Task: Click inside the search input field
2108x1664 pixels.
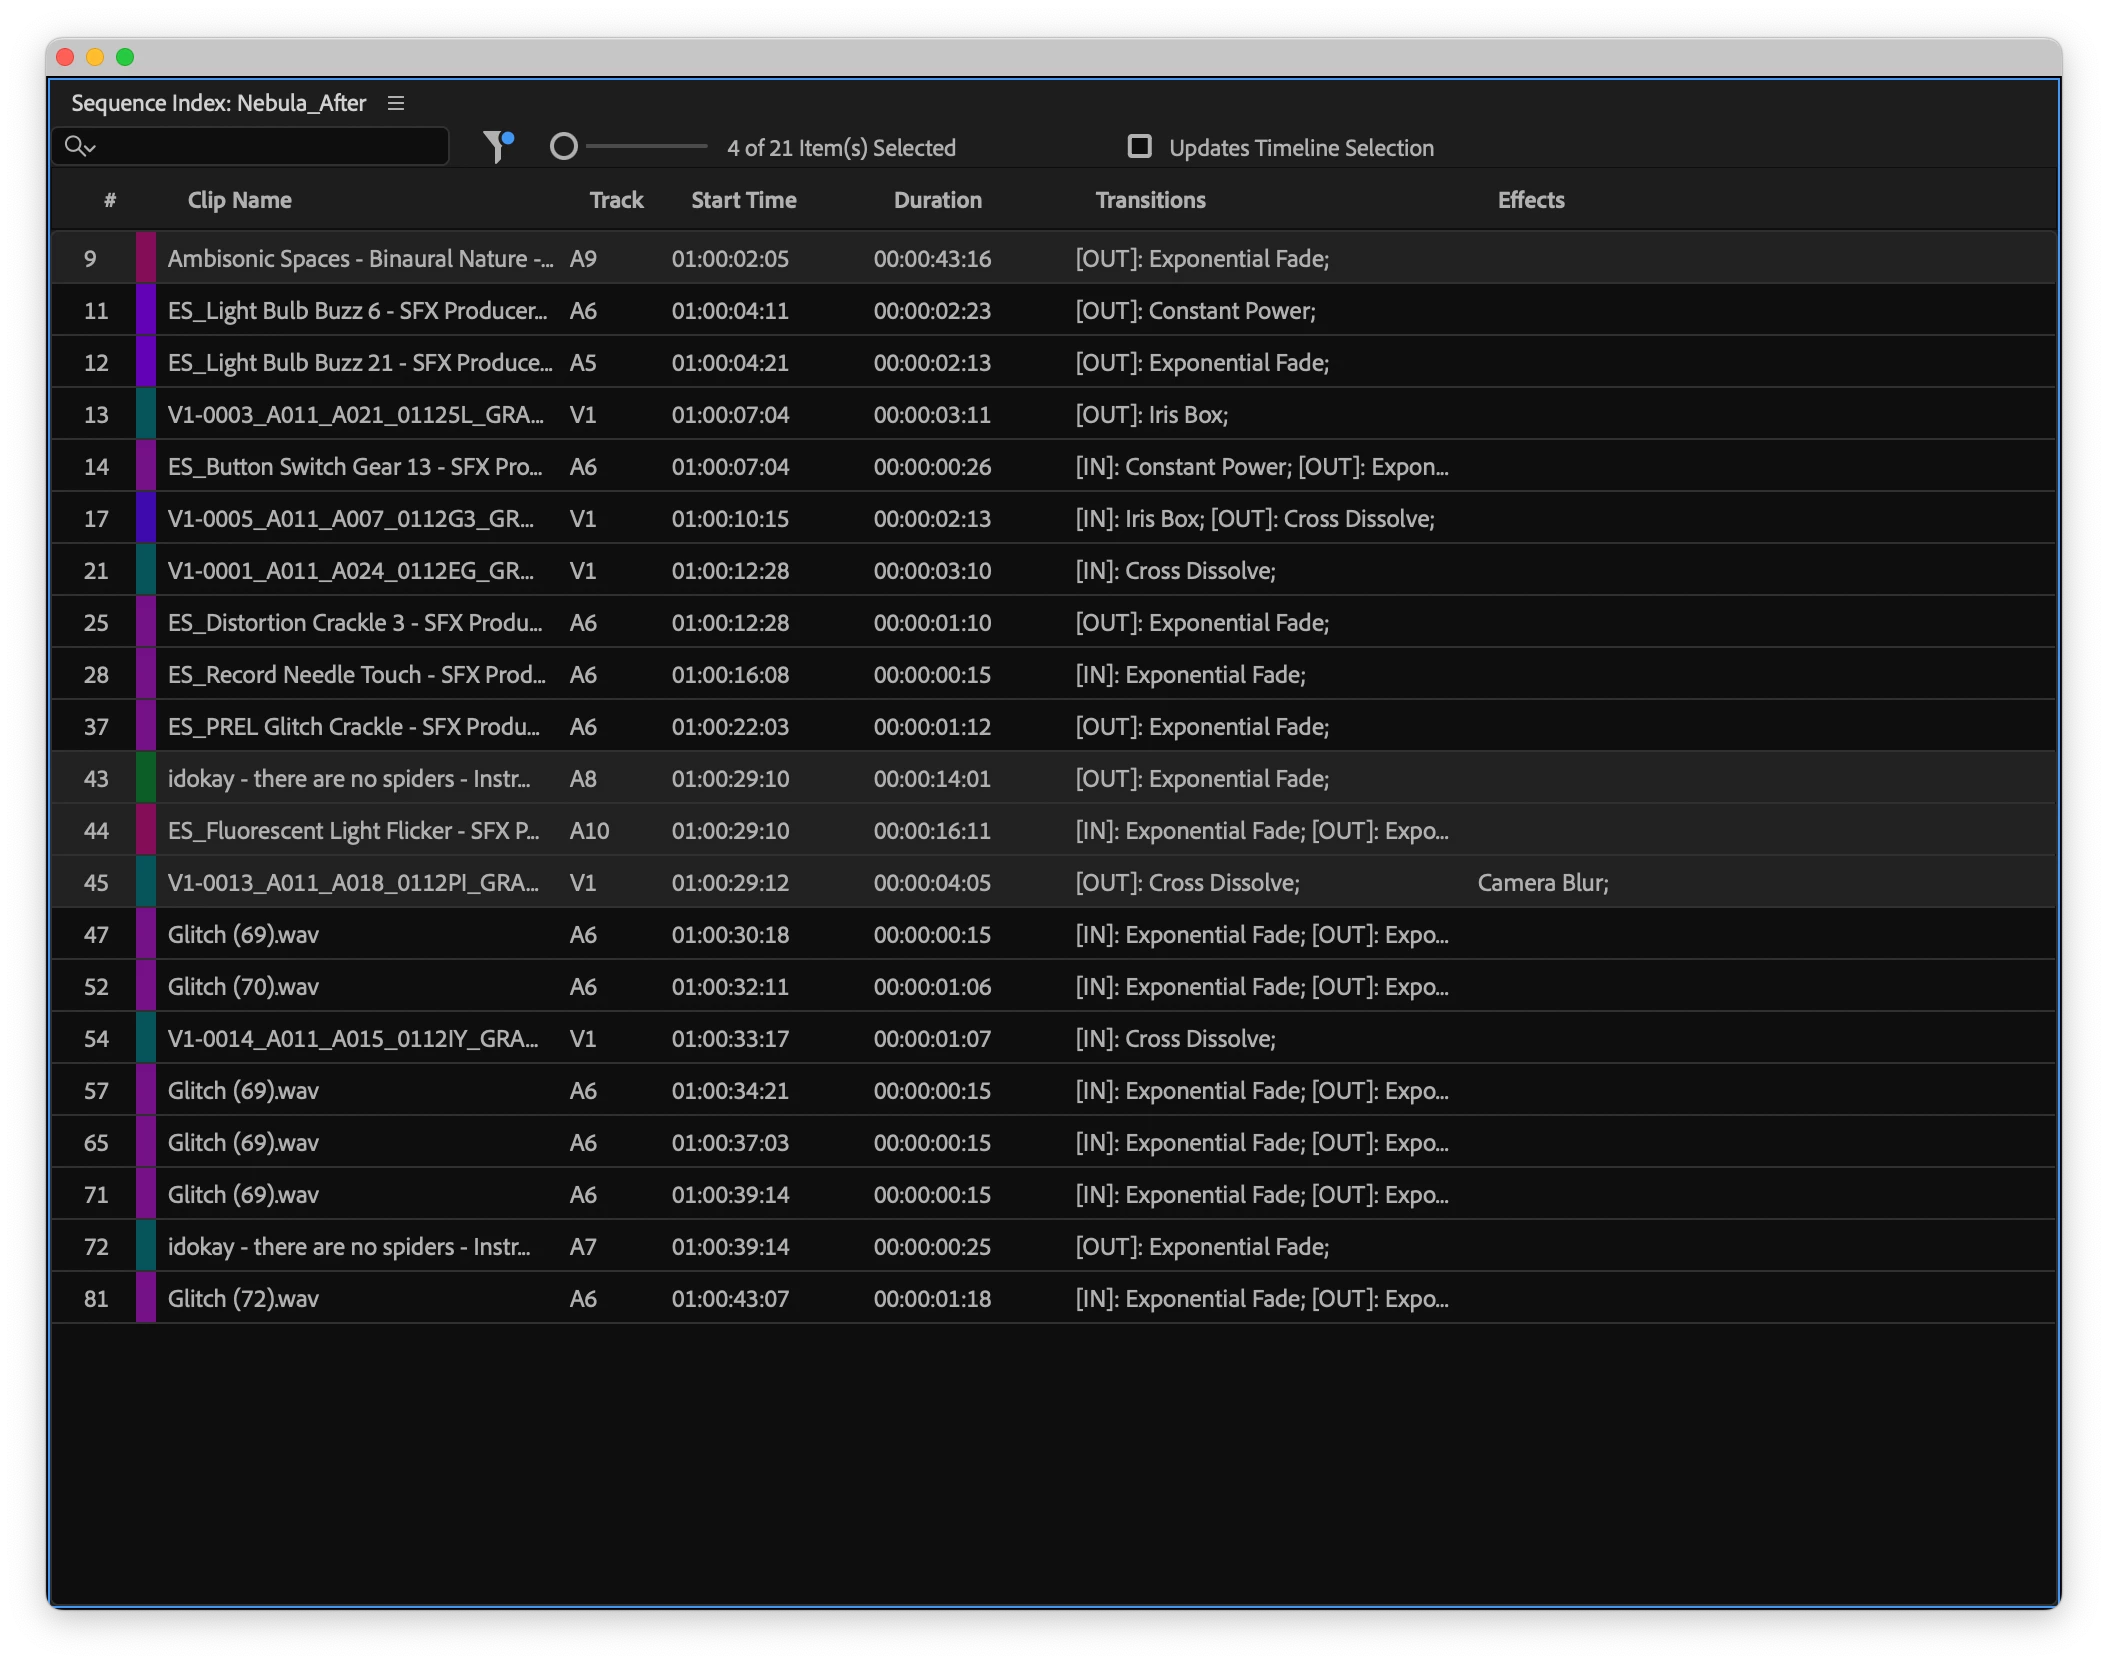Action: coord(270,147)
